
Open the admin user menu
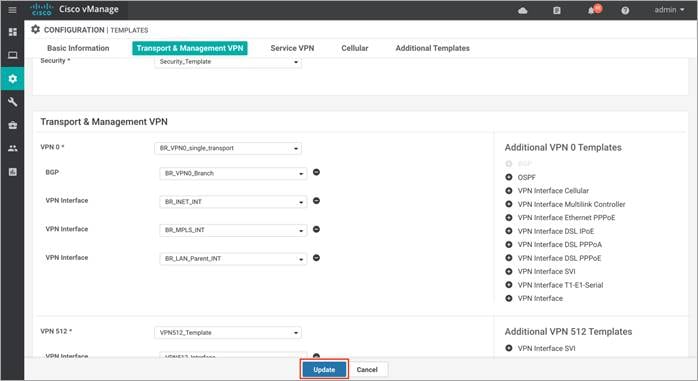point(669,10)
